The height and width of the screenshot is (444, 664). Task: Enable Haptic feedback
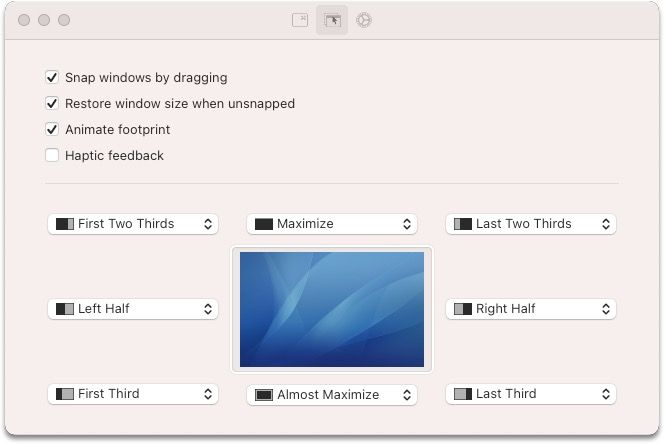(52, 155)
